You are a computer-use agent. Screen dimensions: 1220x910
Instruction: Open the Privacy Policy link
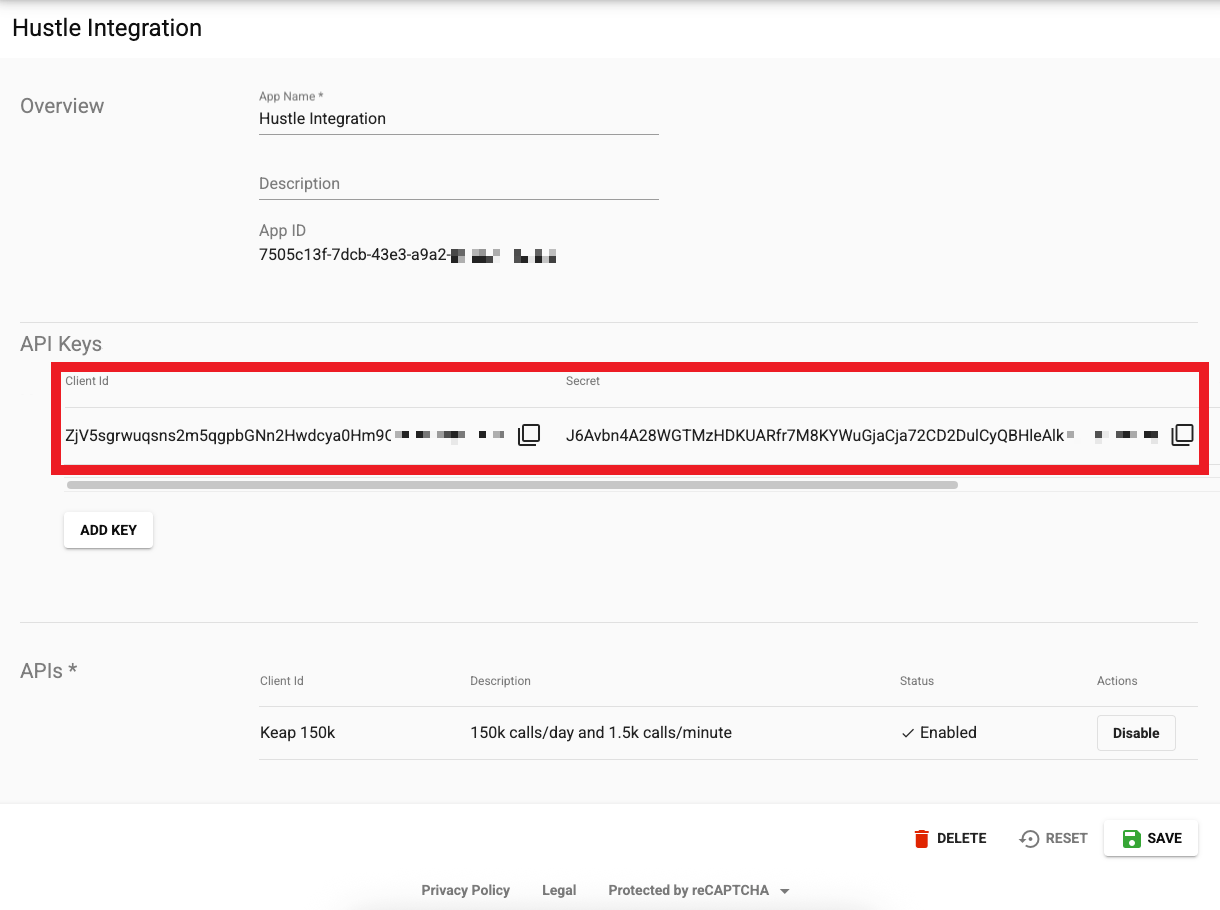465,890
